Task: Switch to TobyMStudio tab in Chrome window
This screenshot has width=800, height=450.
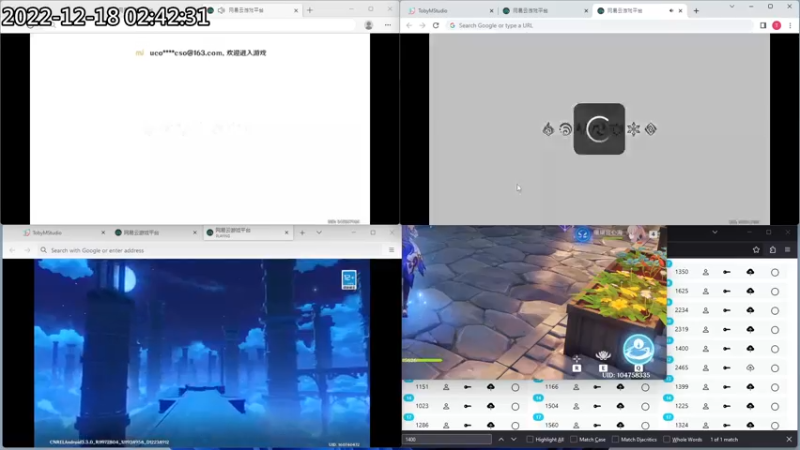Action: click(450, 10)
